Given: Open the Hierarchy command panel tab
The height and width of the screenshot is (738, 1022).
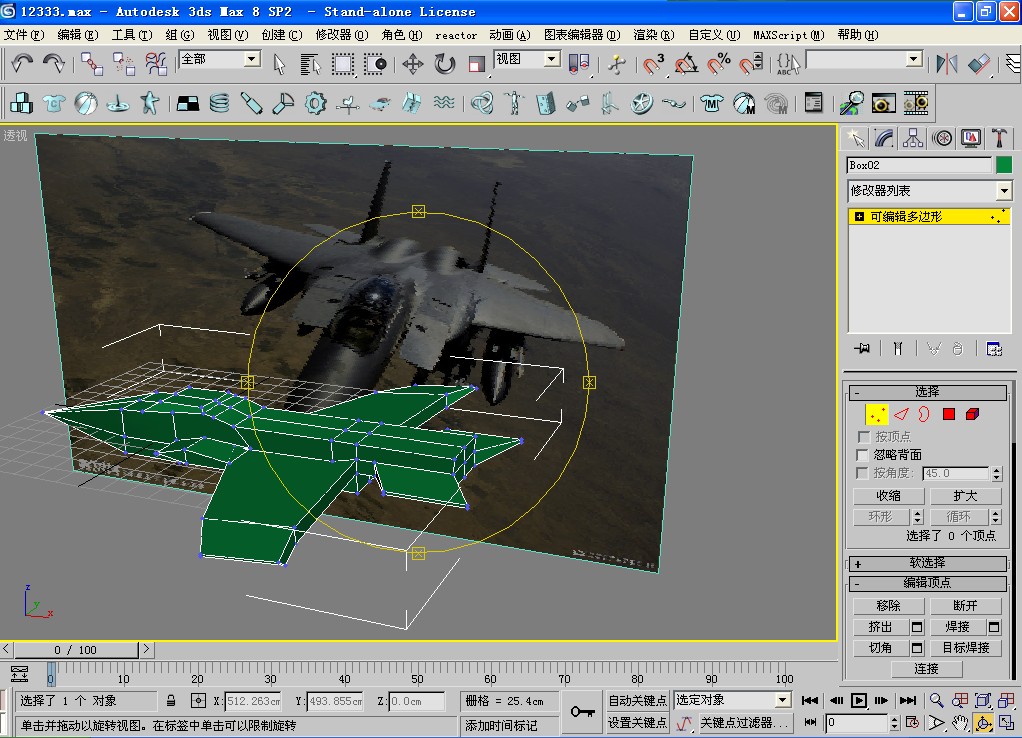Looking at the screenshot, I should [912, 138].
